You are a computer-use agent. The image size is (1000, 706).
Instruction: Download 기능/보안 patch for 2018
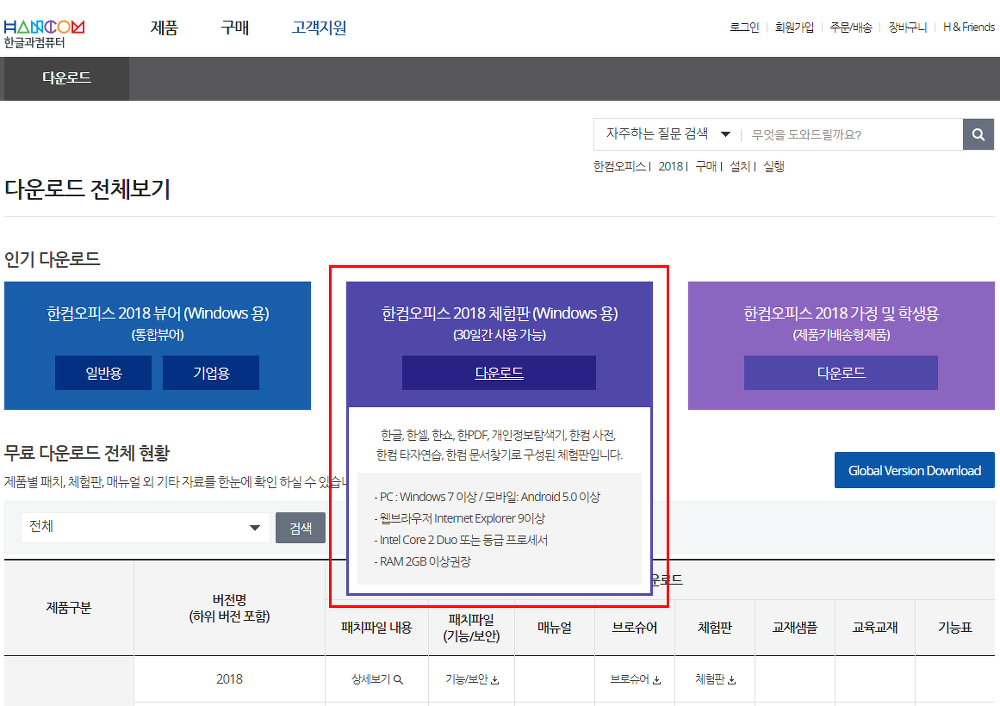click(x=471, y=679)
